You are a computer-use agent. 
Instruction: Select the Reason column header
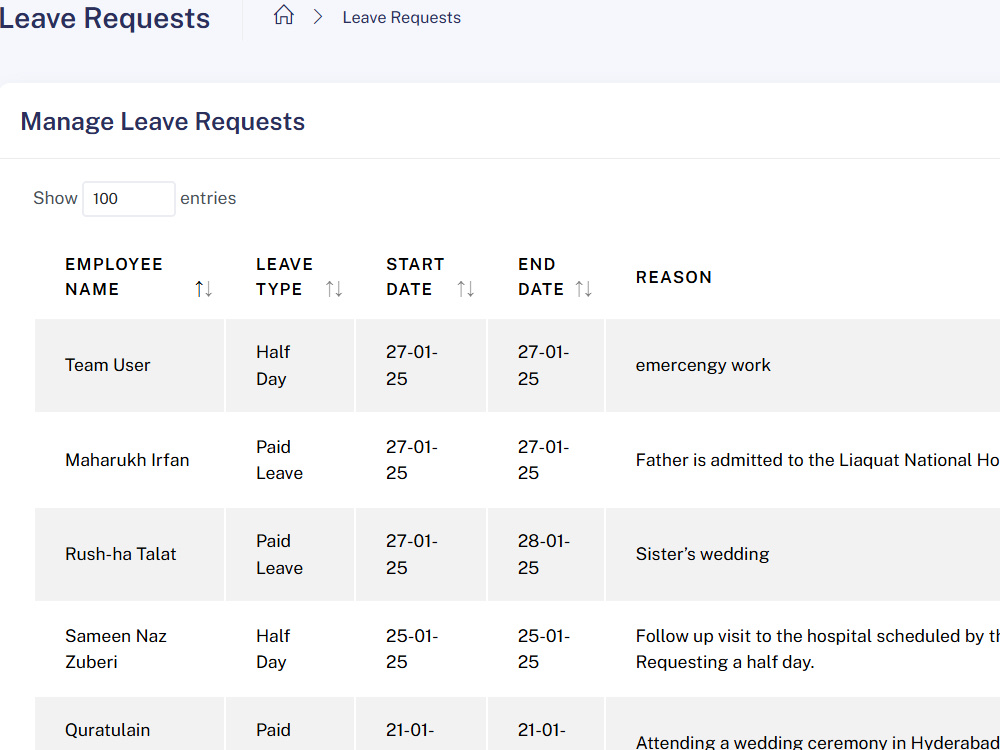(673, 277)
